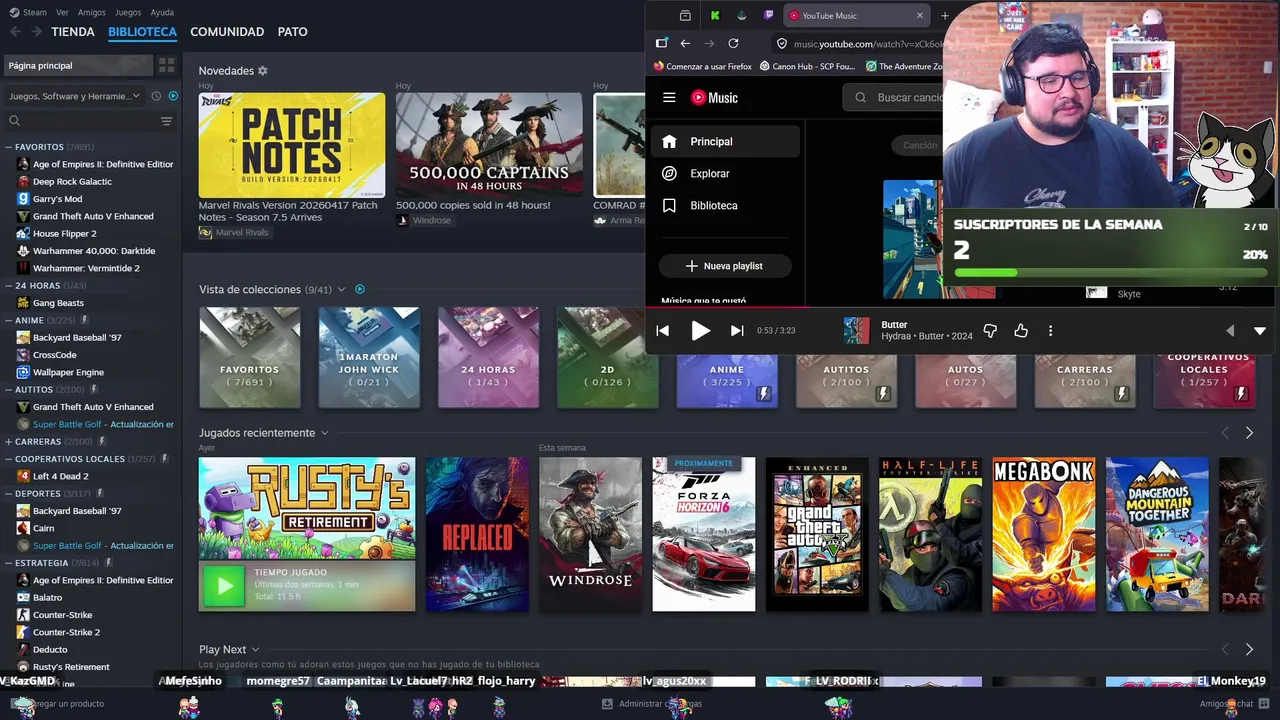Select Balatro in library list
The height and width of the screenshot is (720, 1280).
(x=47, y=598)
